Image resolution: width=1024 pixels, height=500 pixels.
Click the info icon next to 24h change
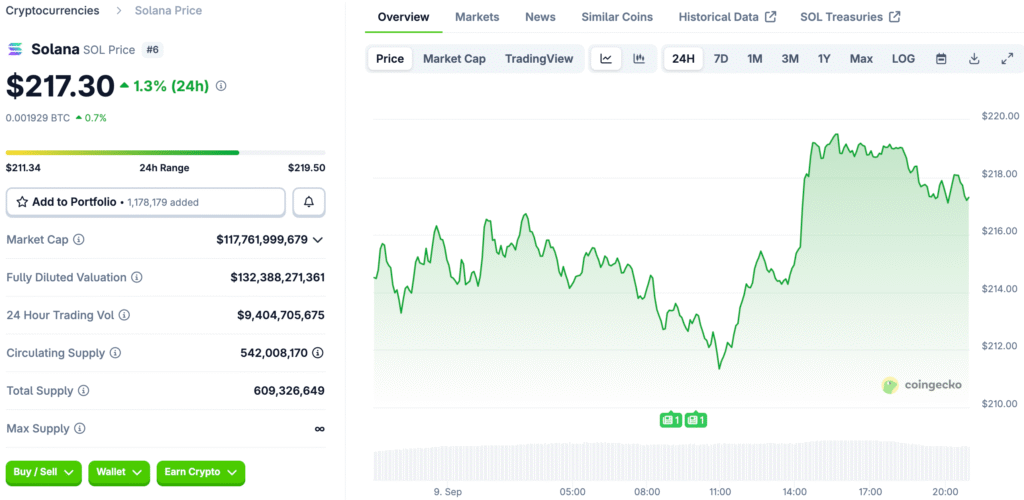221,86
